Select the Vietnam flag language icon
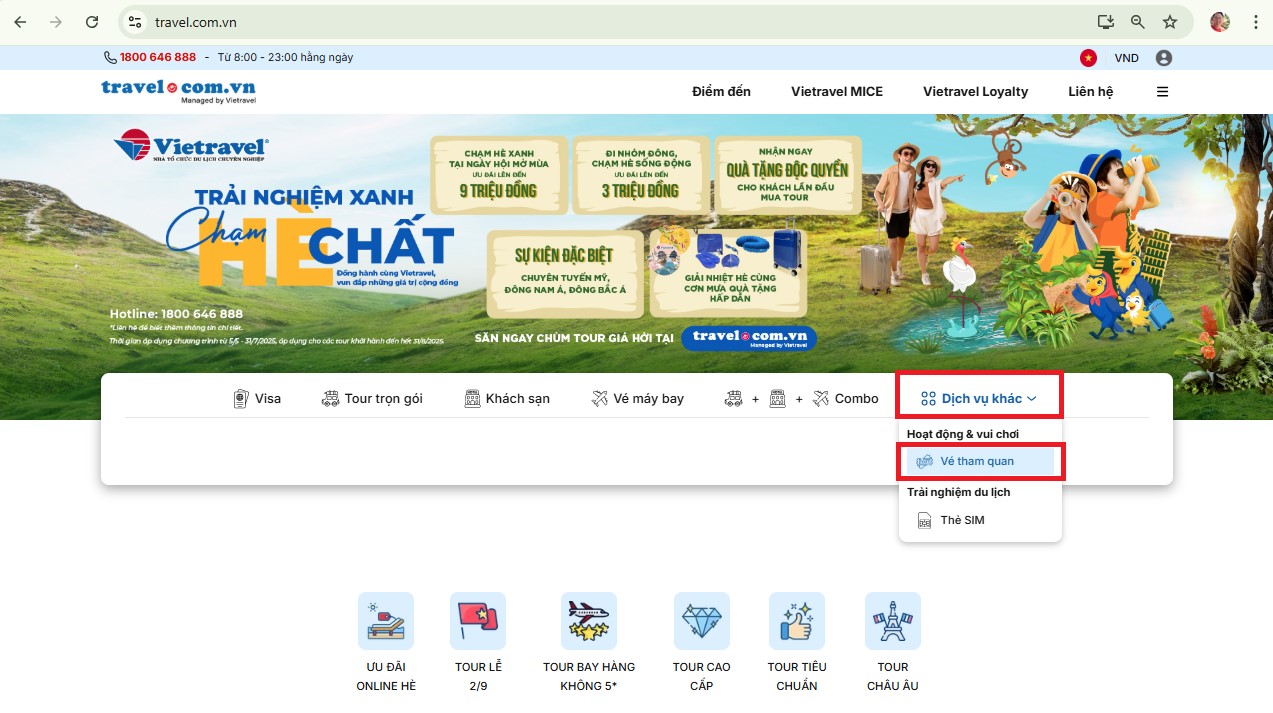Image resolution: width=1273 pixels, height=713 pixels. [x=1087, y=58]
